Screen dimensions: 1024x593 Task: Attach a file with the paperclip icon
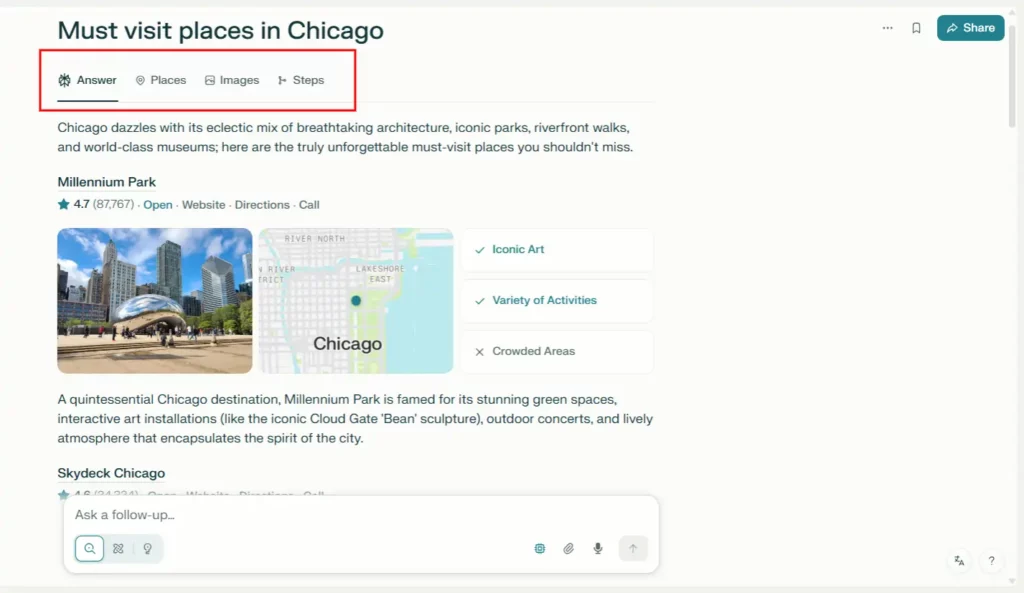click(568, 549)
